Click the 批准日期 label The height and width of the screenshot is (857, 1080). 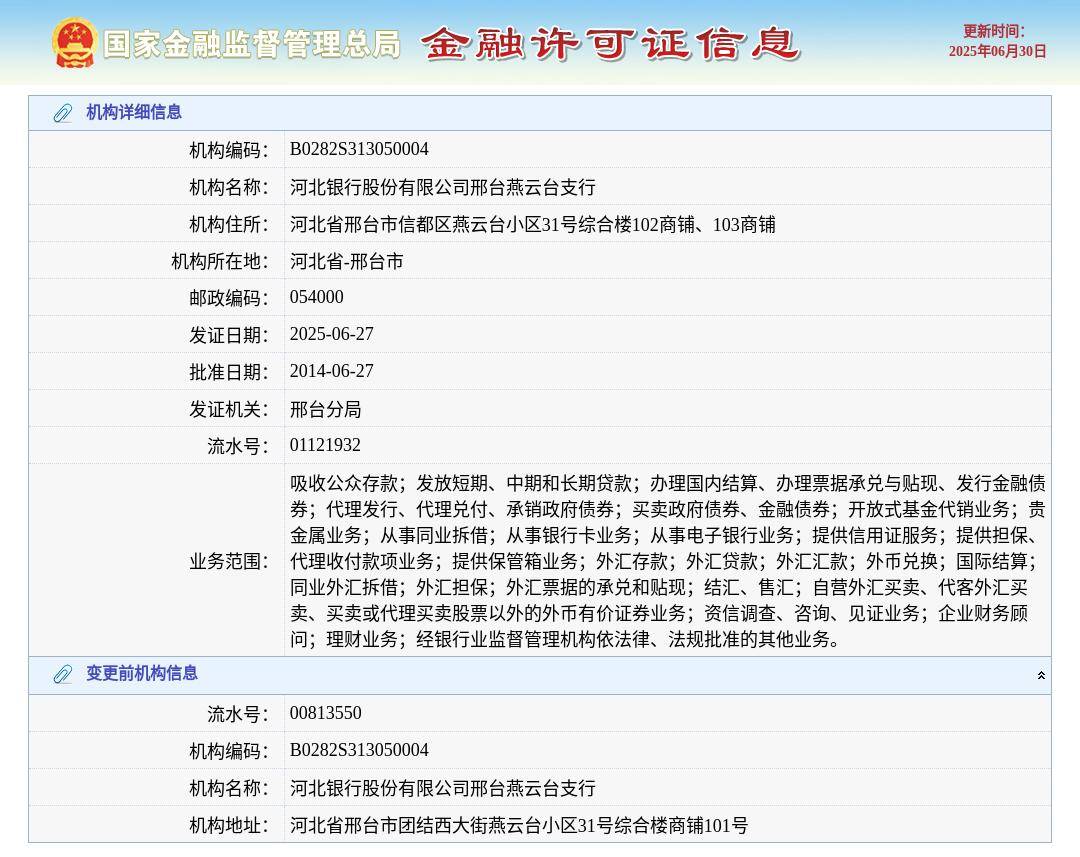229,372
